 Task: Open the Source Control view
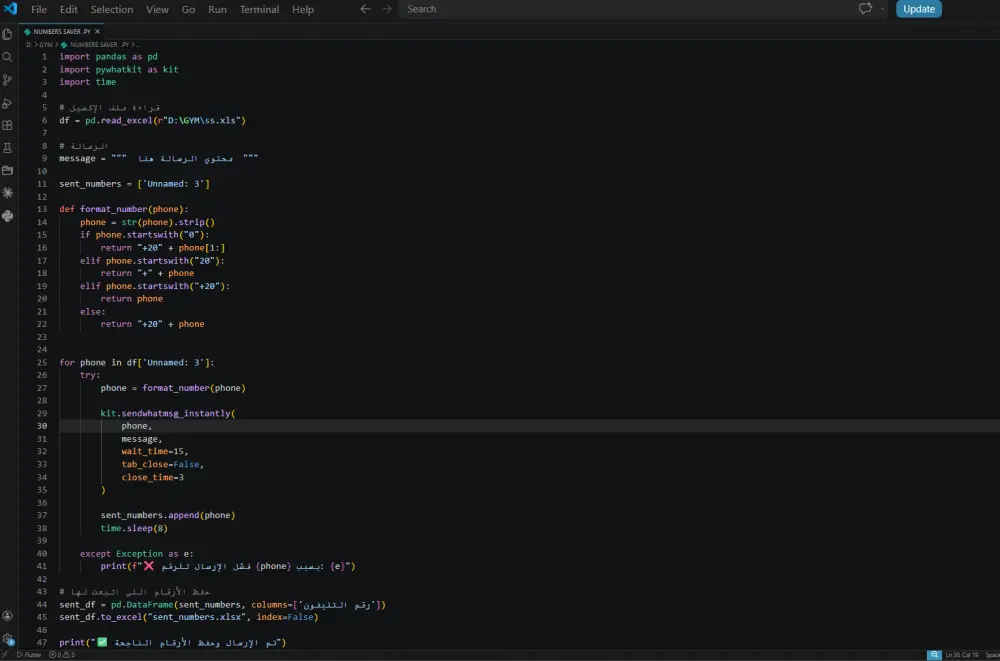click(x=8, y=80)
